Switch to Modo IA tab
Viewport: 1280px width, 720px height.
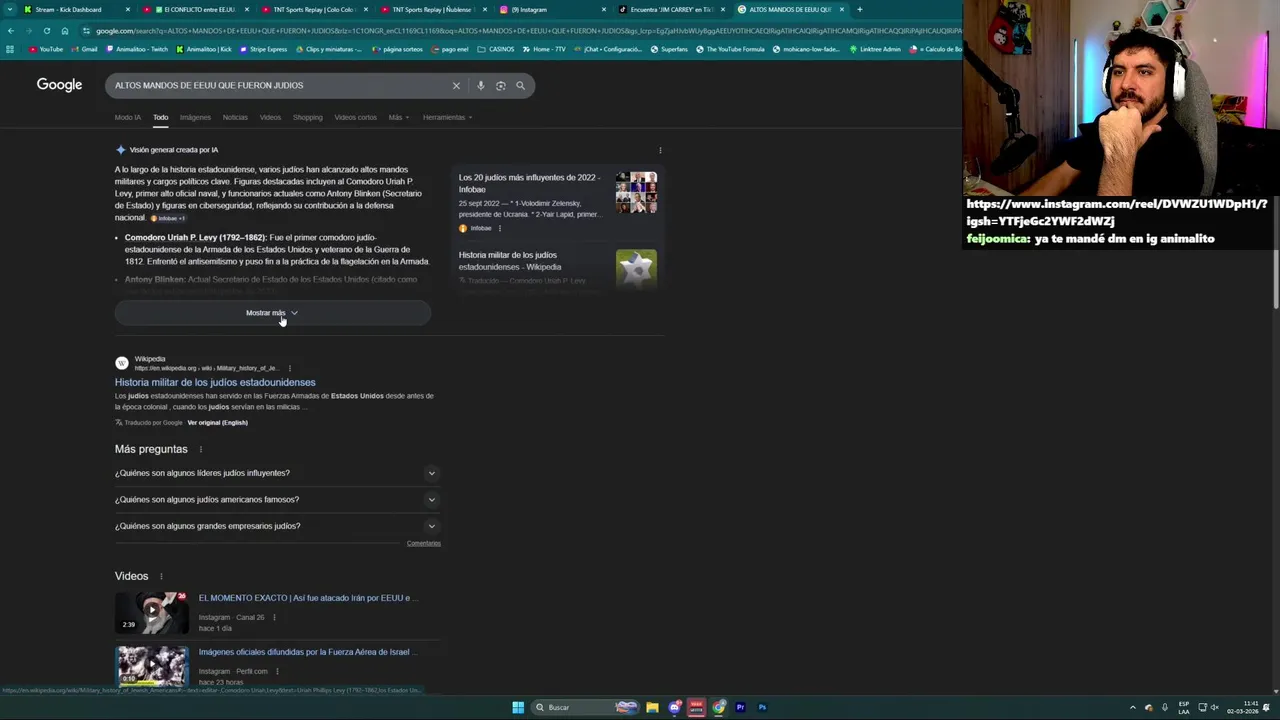[x=128, y=118]
